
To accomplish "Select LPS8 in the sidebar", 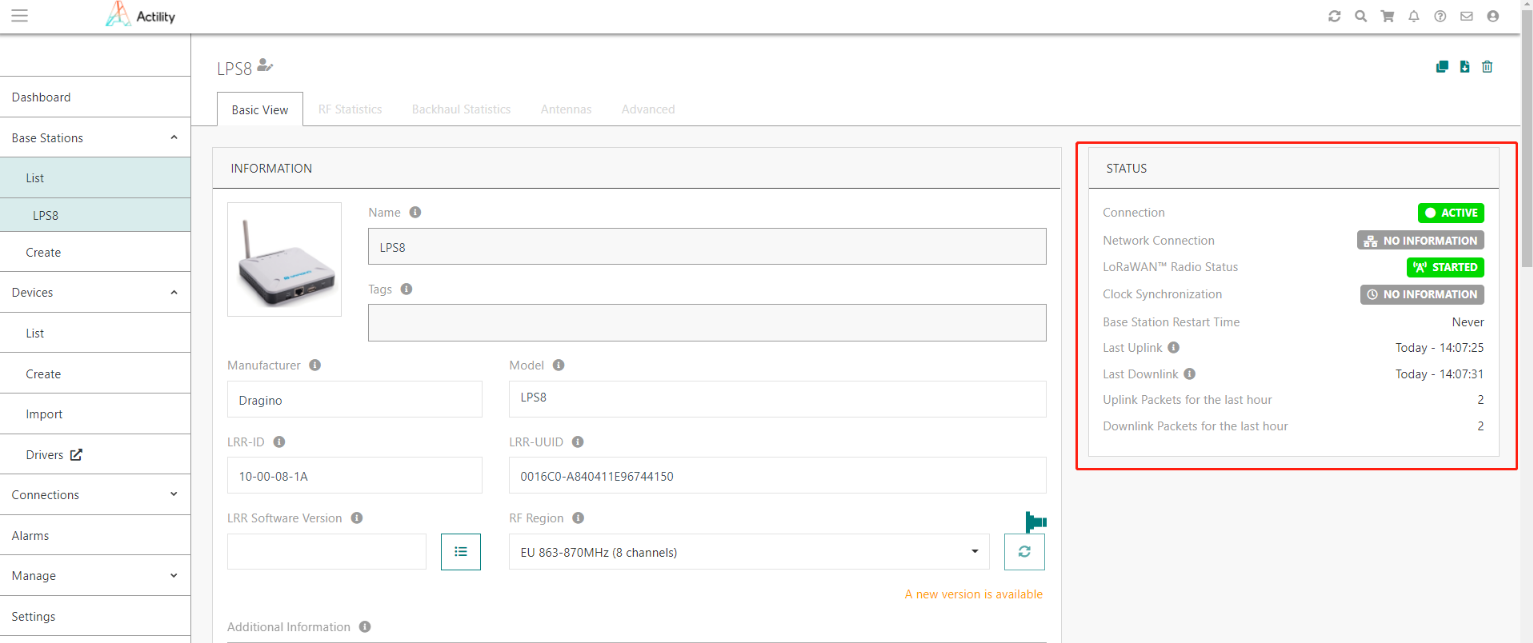I will (x=95, y=215).
